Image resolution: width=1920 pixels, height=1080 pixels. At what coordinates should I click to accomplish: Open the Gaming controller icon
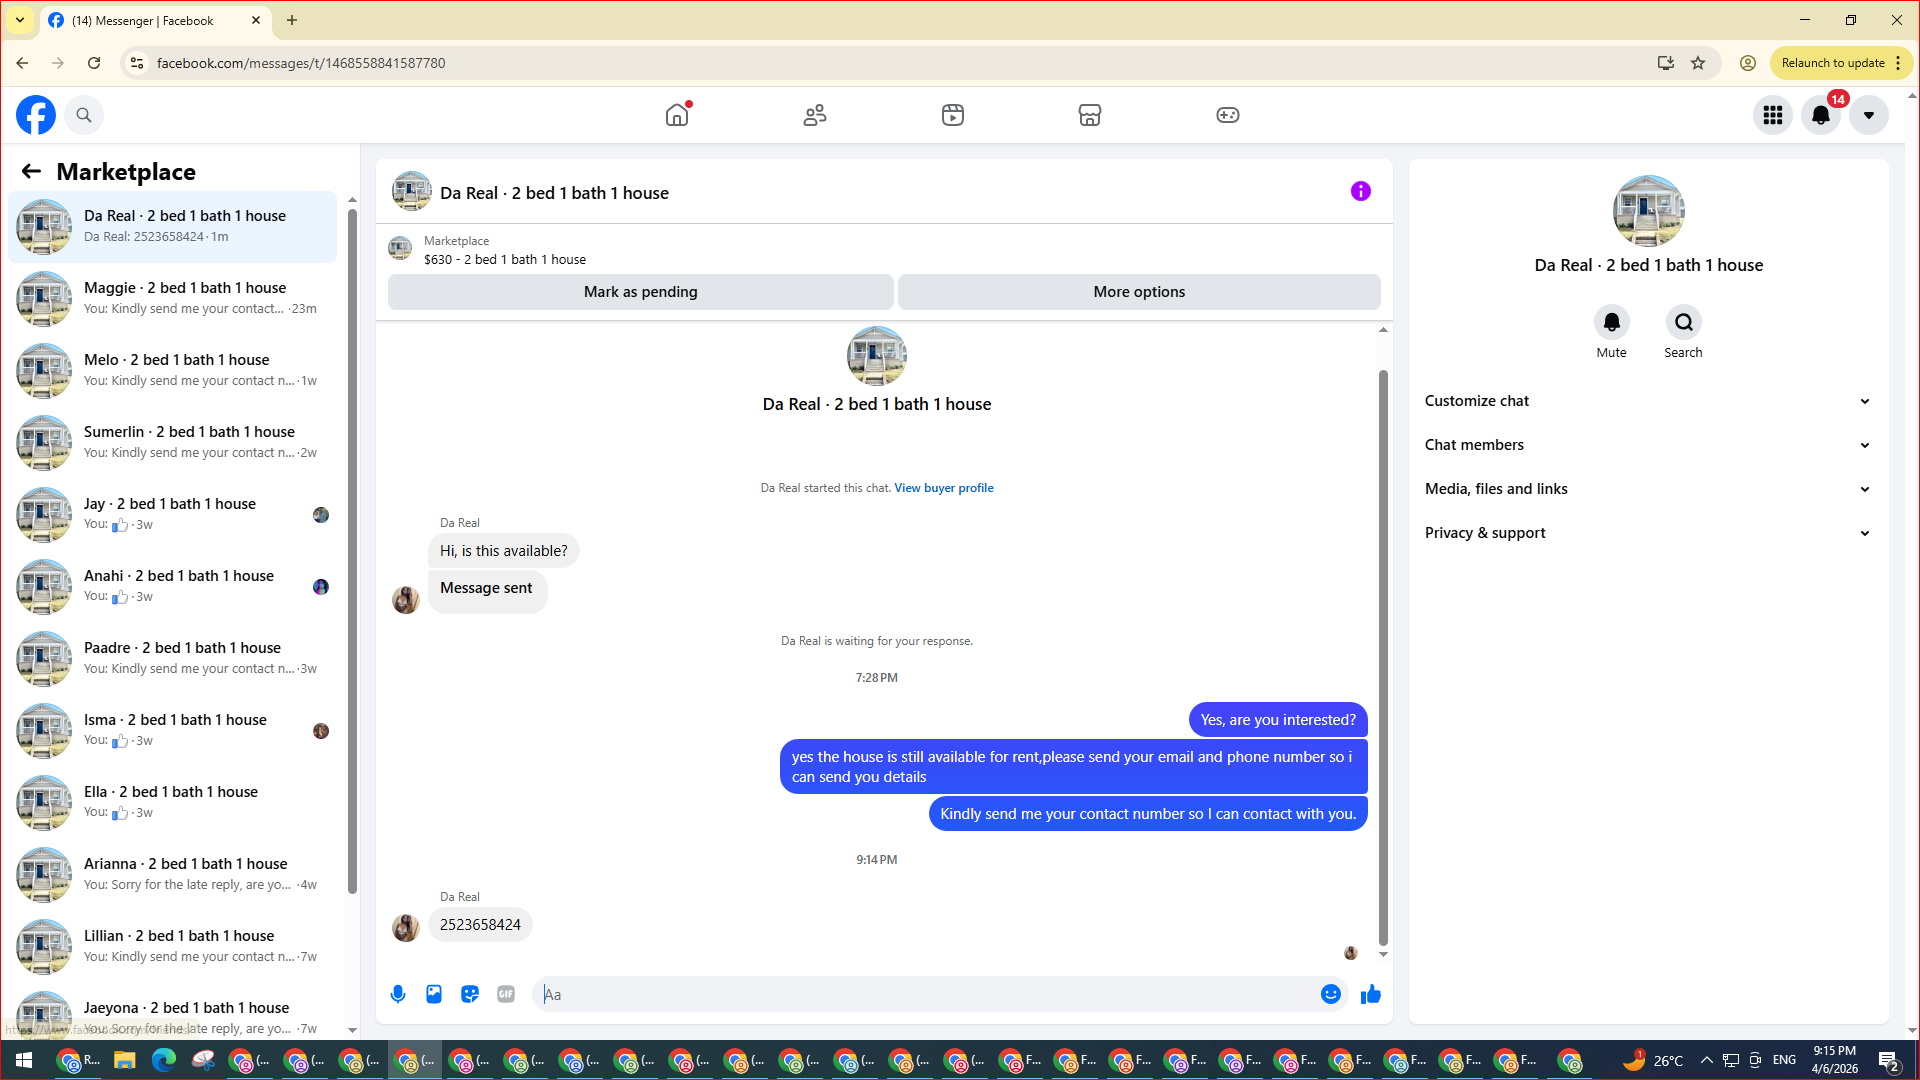tap(1228, 115)
